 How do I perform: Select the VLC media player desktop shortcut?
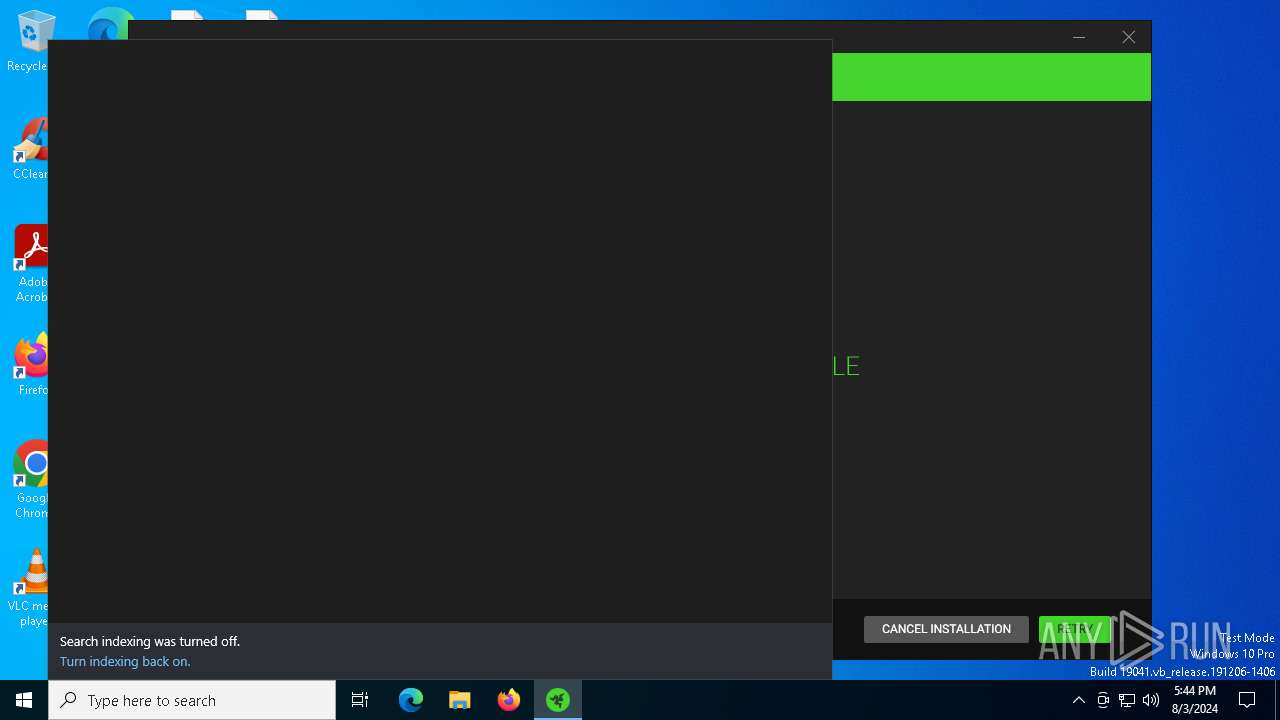point(30,588)
